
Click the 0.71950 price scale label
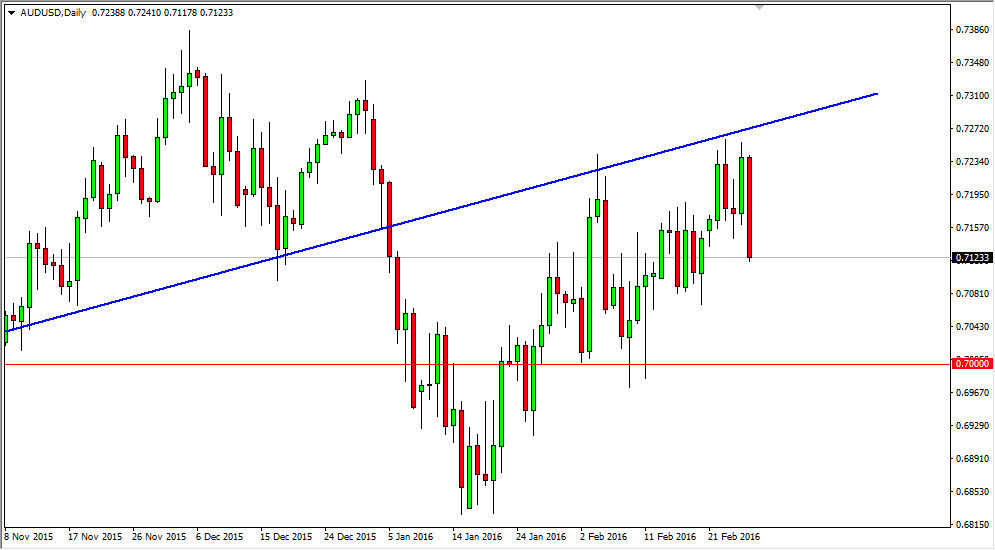[973, 195]
